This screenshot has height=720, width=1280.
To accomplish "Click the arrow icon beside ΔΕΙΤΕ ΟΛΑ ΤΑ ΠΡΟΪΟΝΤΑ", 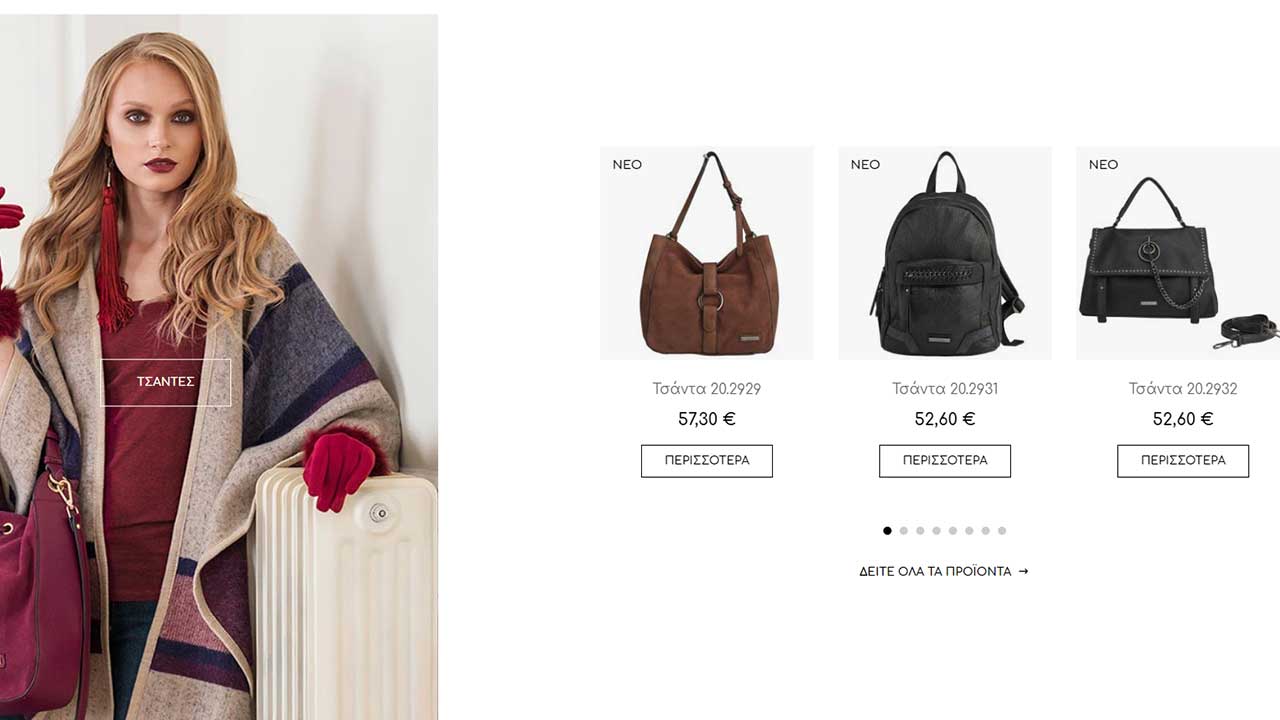I will click(x=1023, y=572).
